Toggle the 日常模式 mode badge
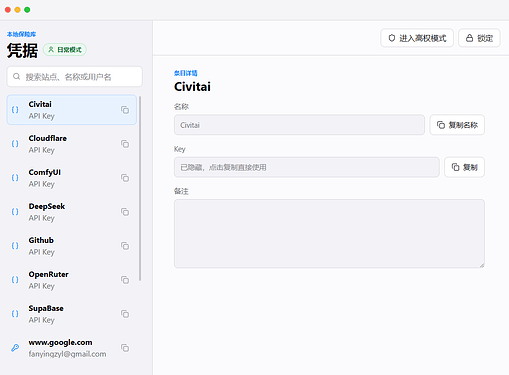The width and height of the screenshot is (509, 375). point(65,50)
